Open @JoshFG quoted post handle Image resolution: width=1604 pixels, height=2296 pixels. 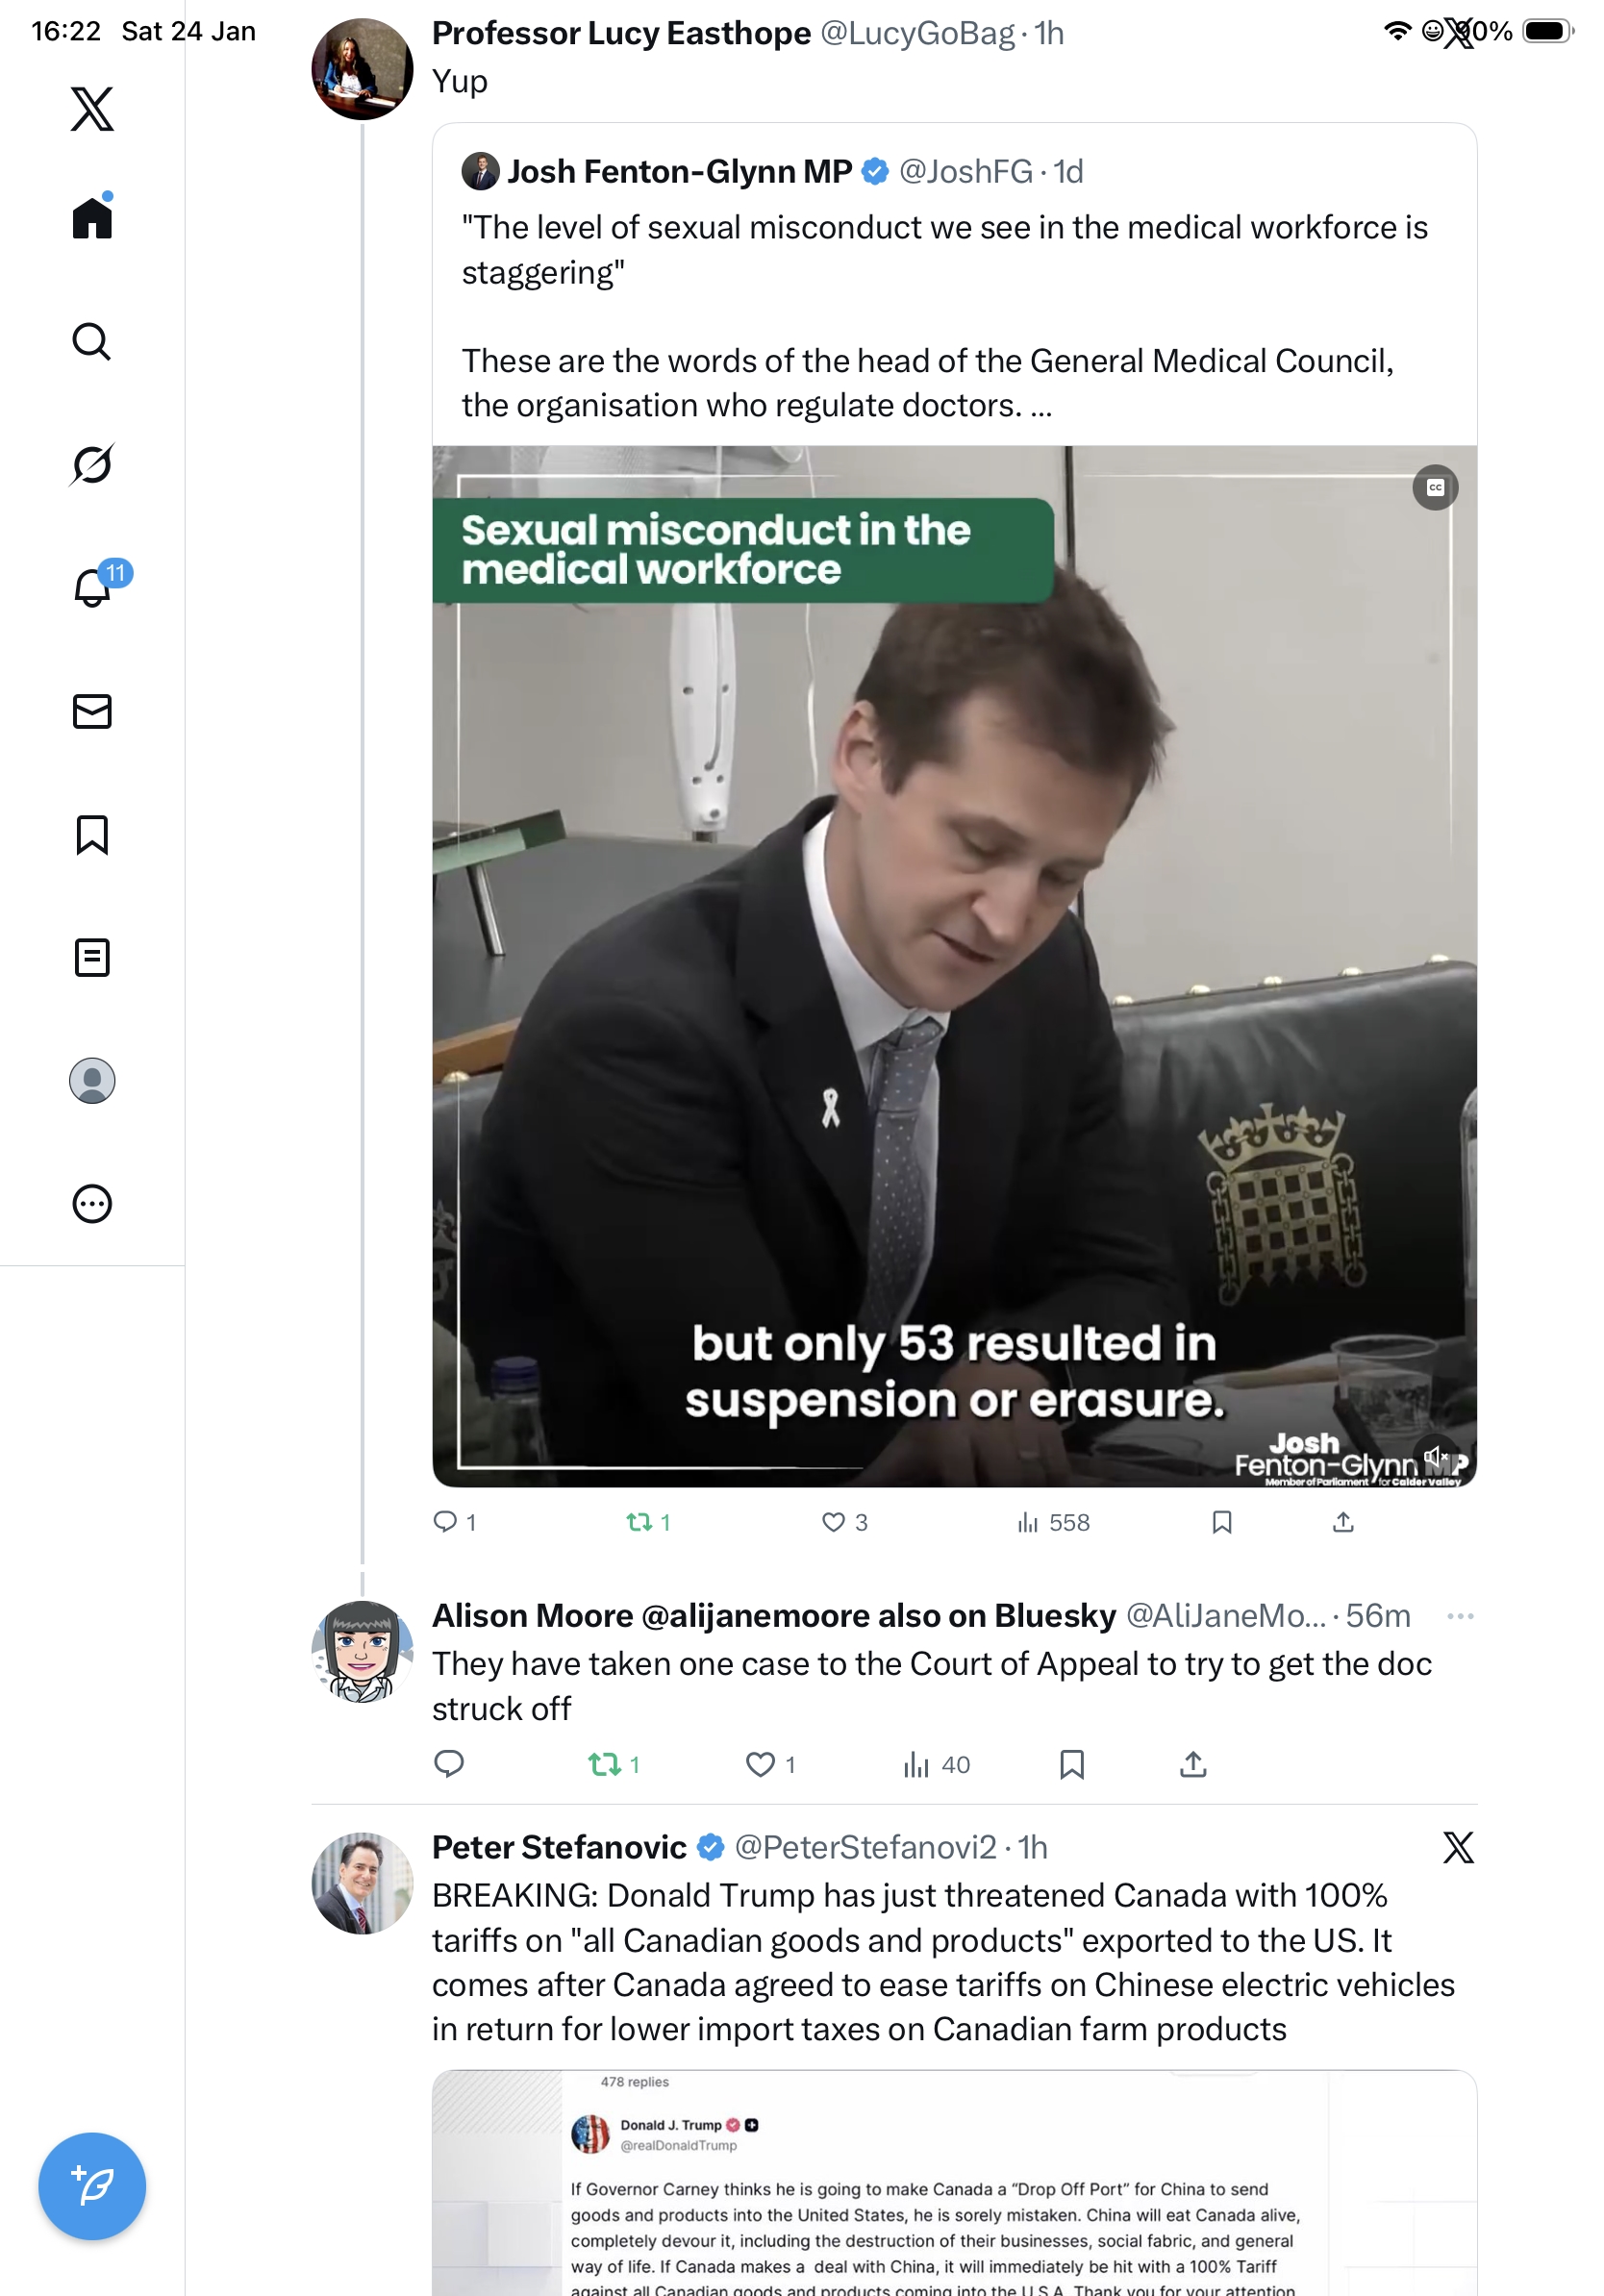click(x=965, y=172)
